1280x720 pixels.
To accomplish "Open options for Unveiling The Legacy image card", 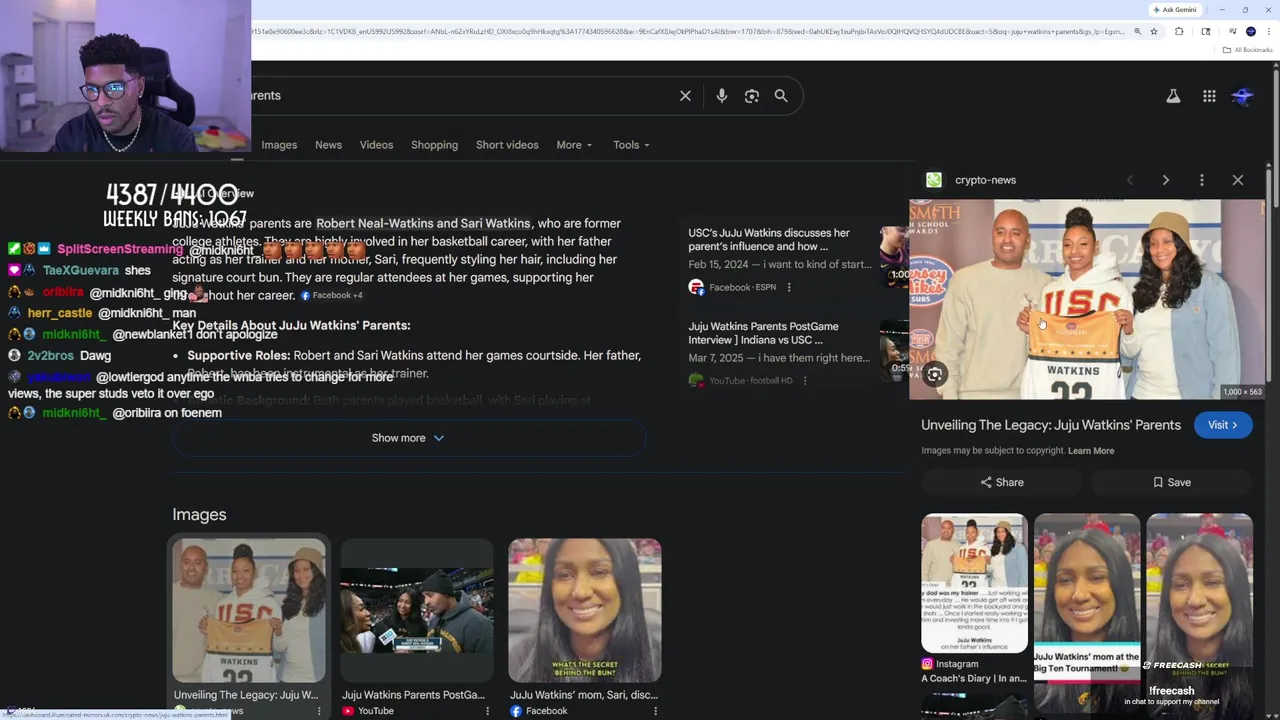I will pyautogui.click(x=319, y=711).
